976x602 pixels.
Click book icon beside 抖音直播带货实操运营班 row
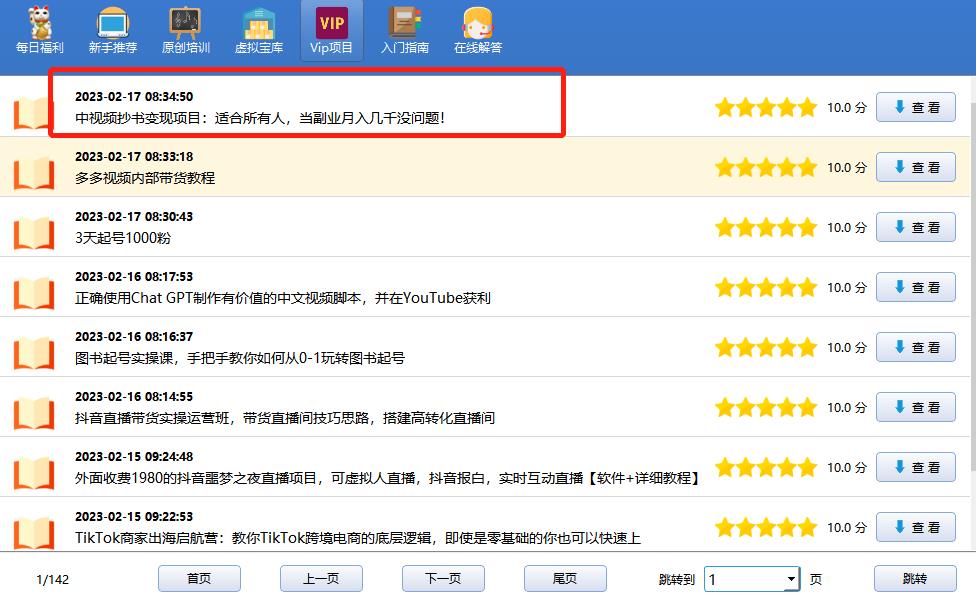point(34,413)
